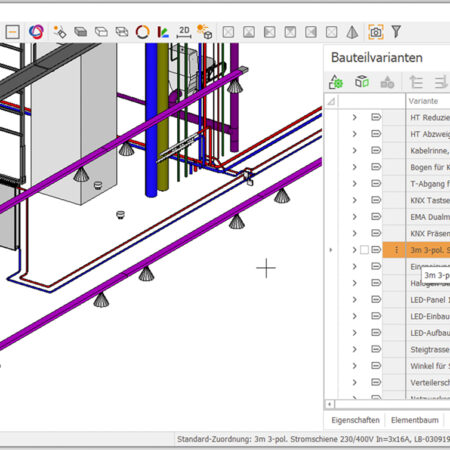This screenshot has height=450, width=450.
Task: Expand the EMA Dualm row
Action: pyautogui.click(x=355, y=217)
